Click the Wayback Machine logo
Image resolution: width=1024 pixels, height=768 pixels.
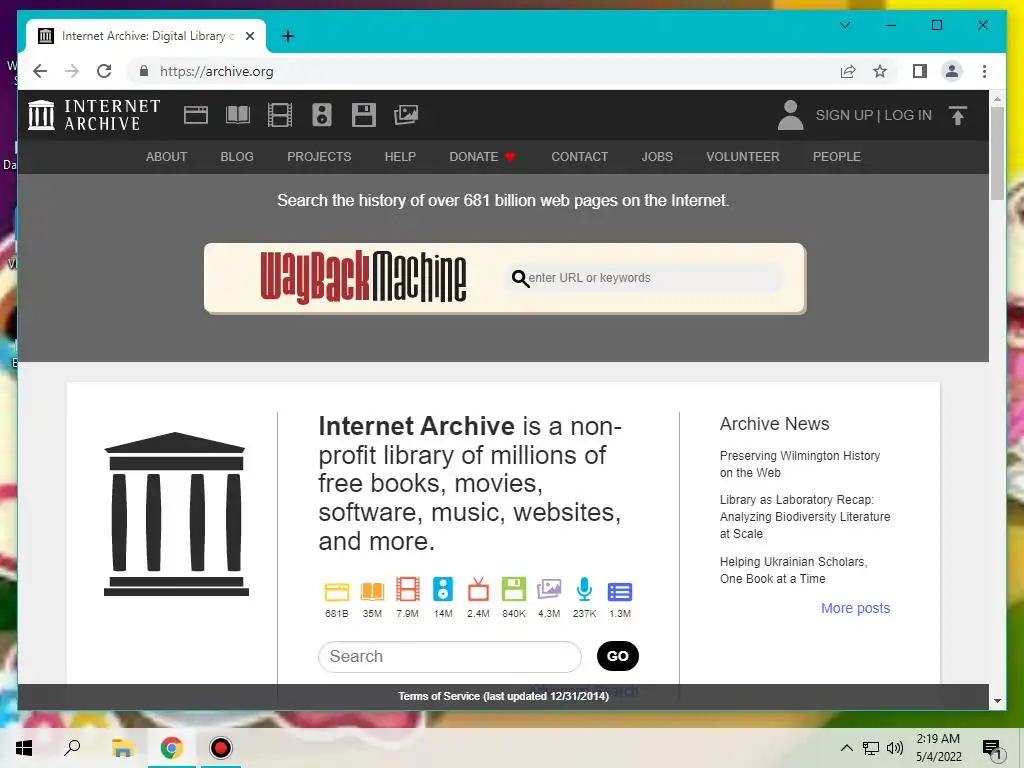point(363,278)
